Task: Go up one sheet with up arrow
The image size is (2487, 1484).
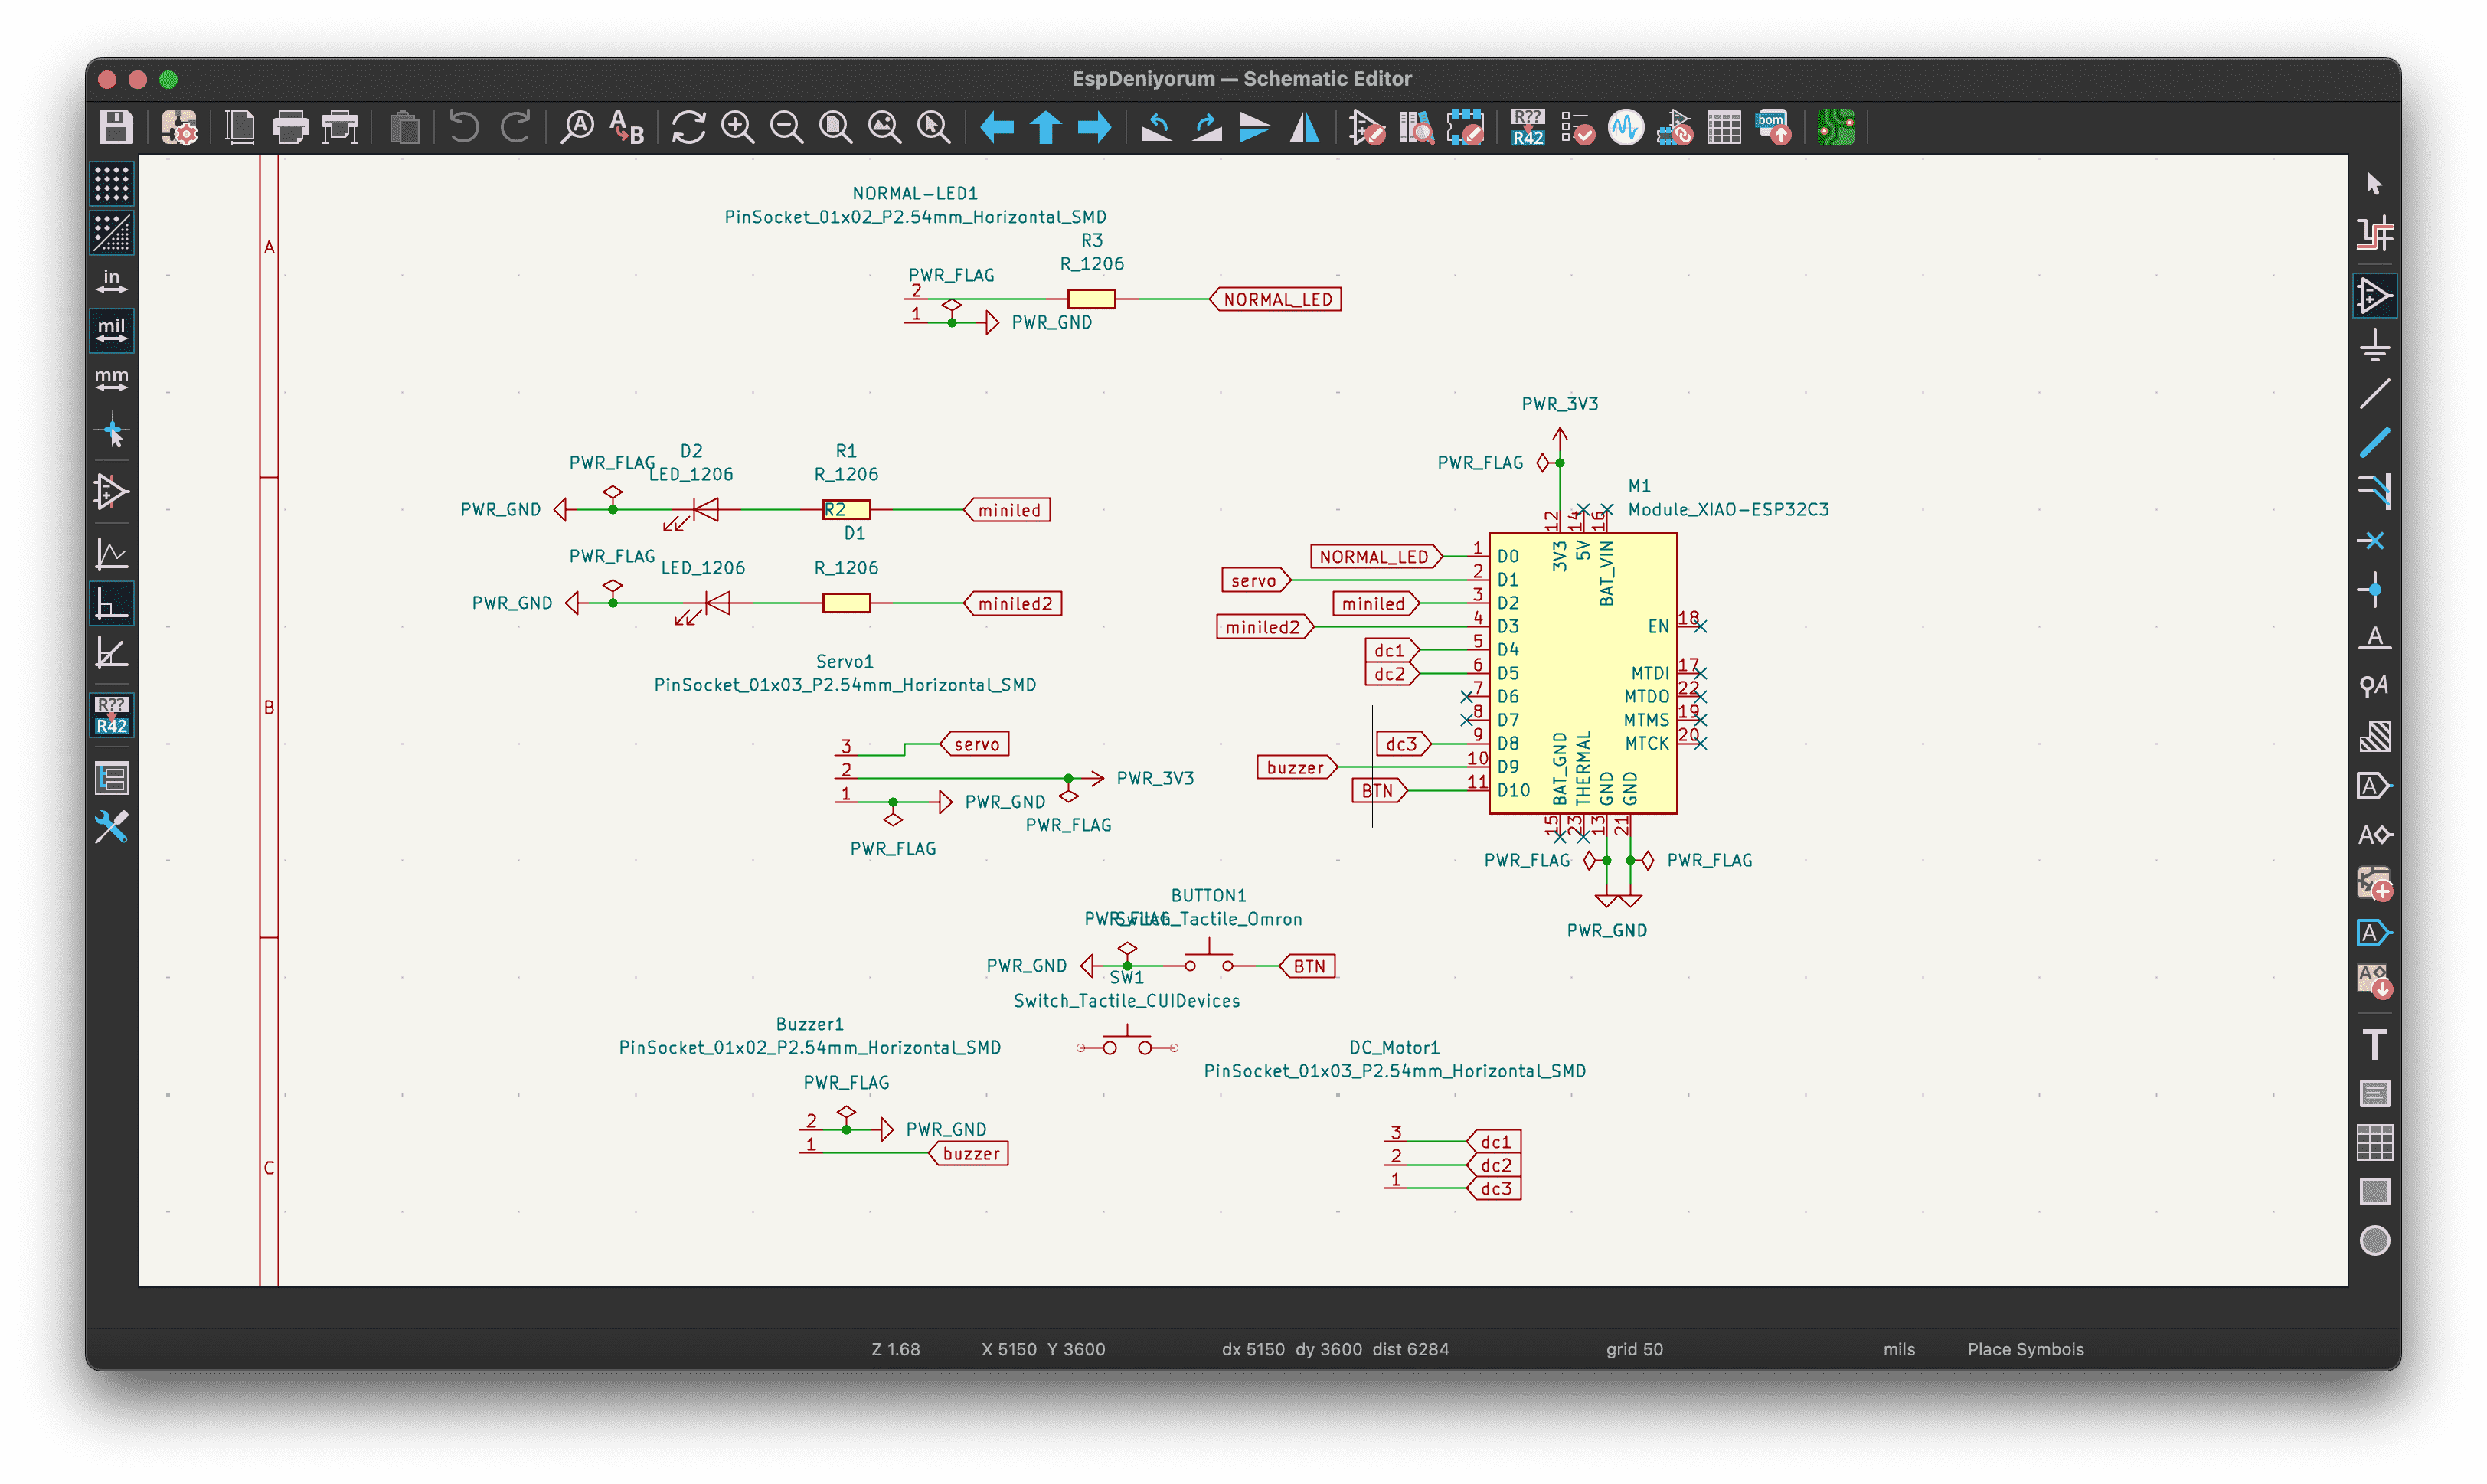Action: coord(1045,128)
